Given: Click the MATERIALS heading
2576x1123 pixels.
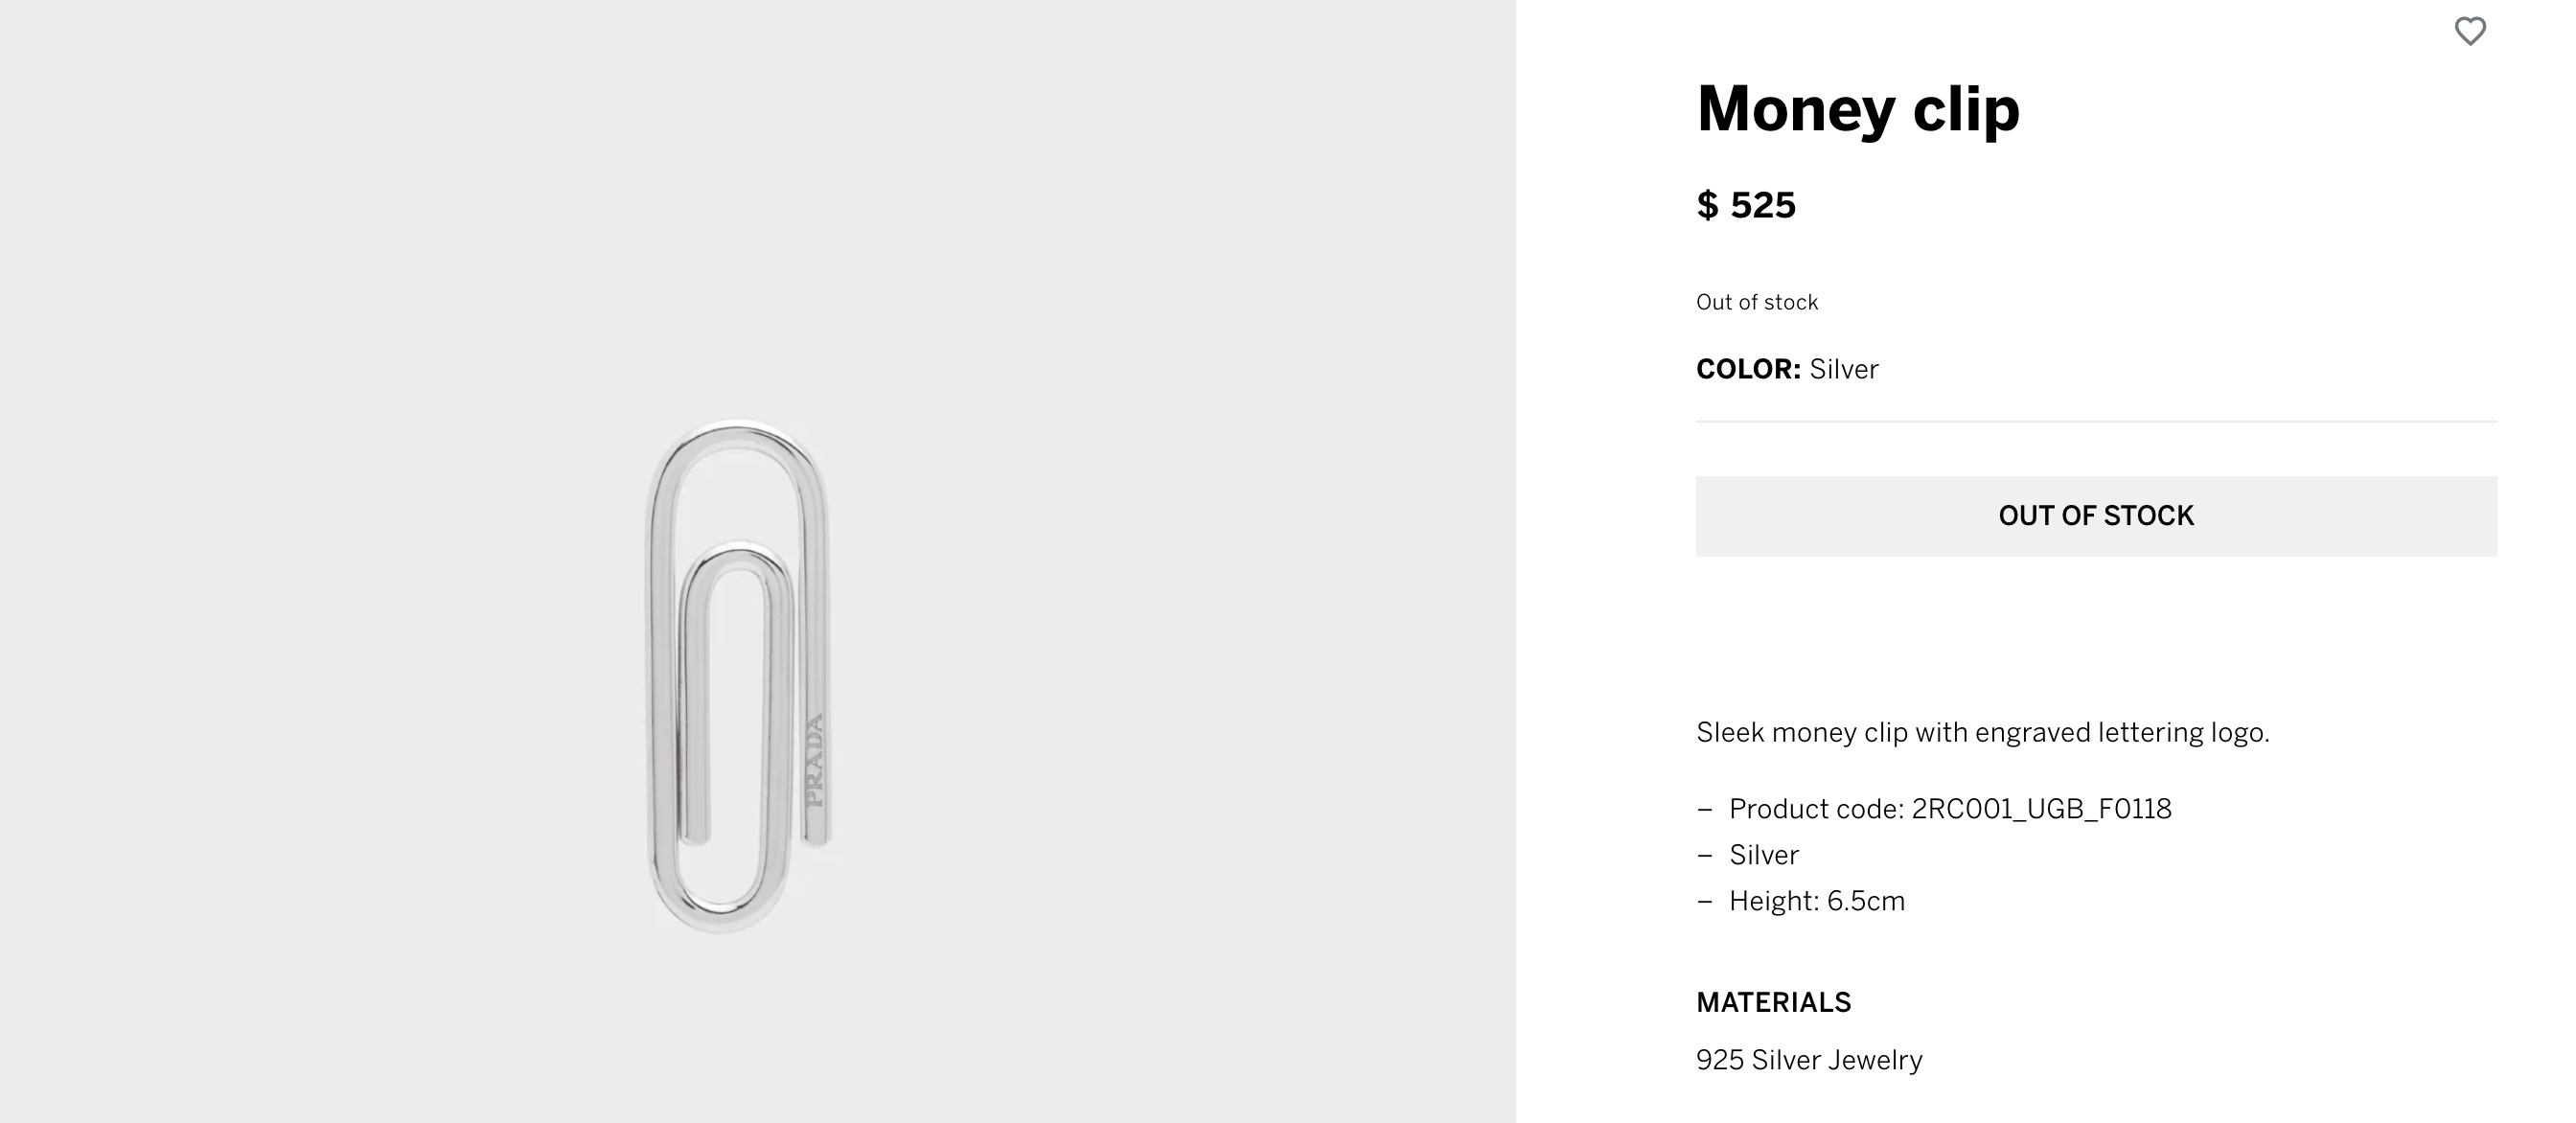Looking at the screenshot, I should pyautogui.click(x=1774, y=1002).
